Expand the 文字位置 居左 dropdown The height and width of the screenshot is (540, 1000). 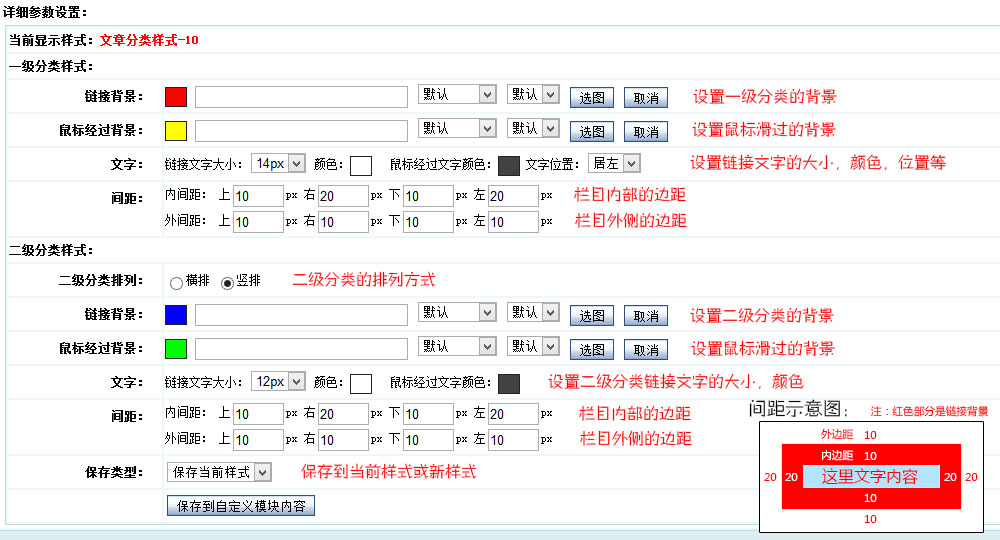(x=613, y=163)
